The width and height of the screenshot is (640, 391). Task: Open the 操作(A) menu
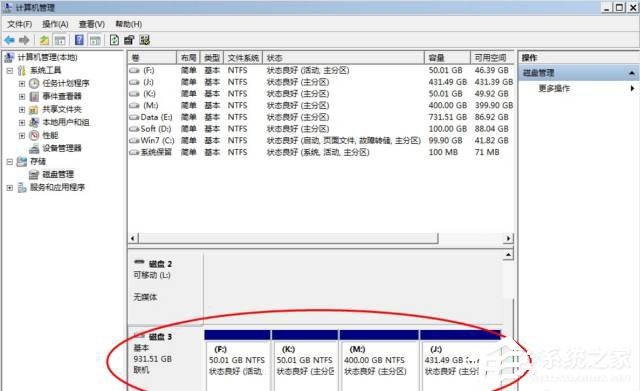(x=55, y=24)
